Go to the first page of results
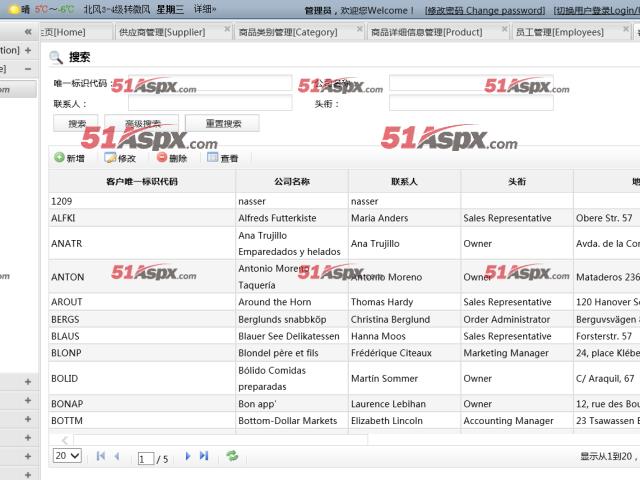This screenshot has width=640, height=480. pyautogui.click(x=100, y=456)
